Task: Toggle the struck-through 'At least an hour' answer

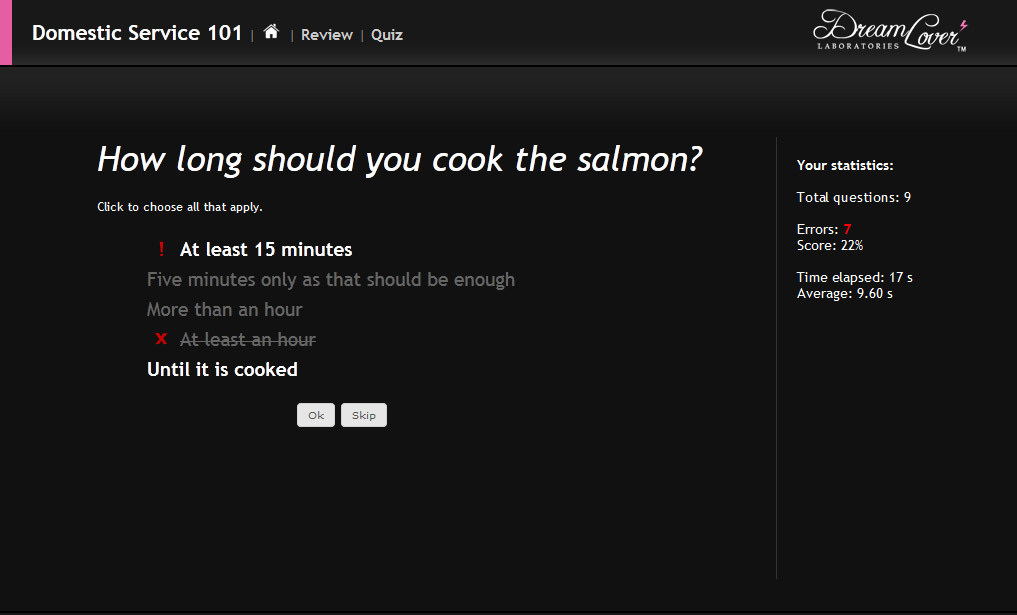Action: point(248,339)
